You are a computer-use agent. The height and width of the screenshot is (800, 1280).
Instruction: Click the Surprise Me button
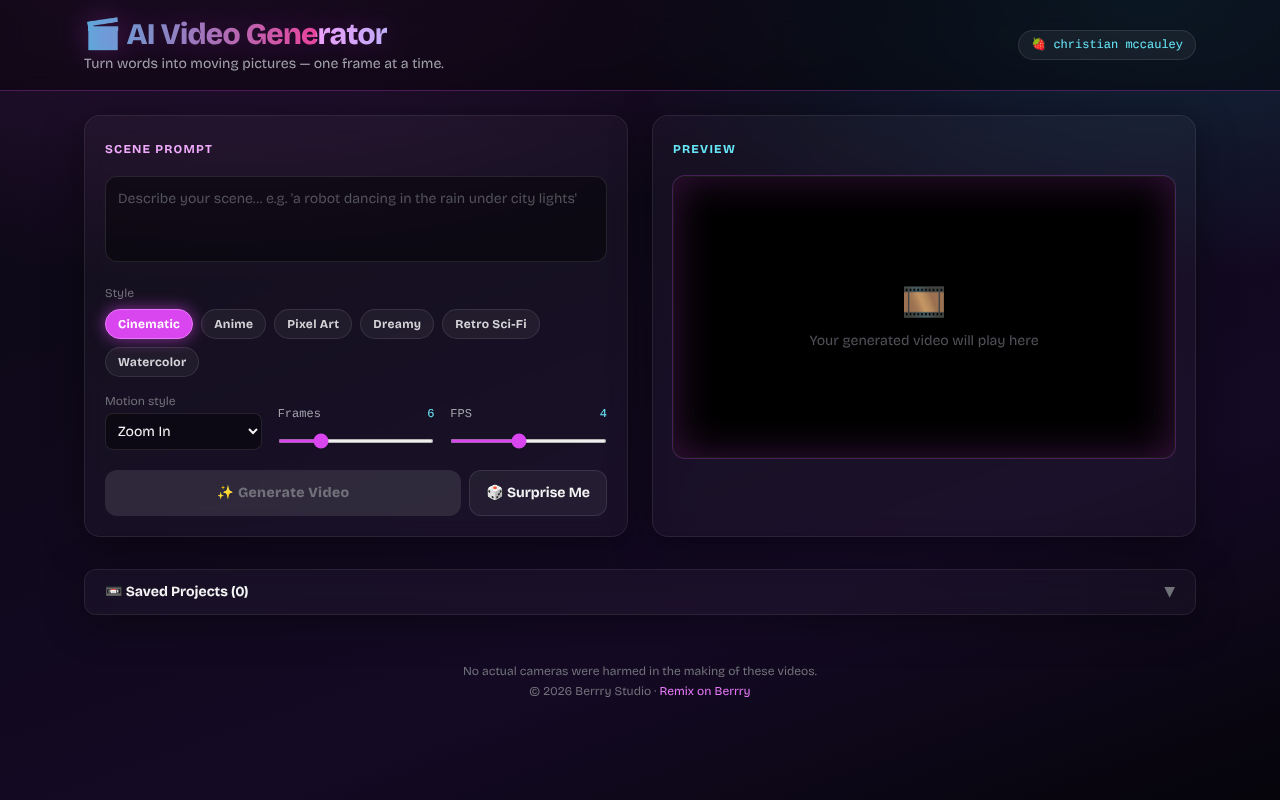point(538,493)
